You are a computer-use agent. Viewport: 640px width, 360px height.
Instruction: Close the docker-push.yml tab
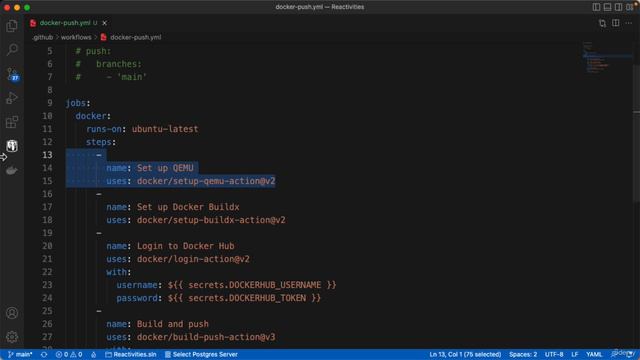tap(104, 23)
